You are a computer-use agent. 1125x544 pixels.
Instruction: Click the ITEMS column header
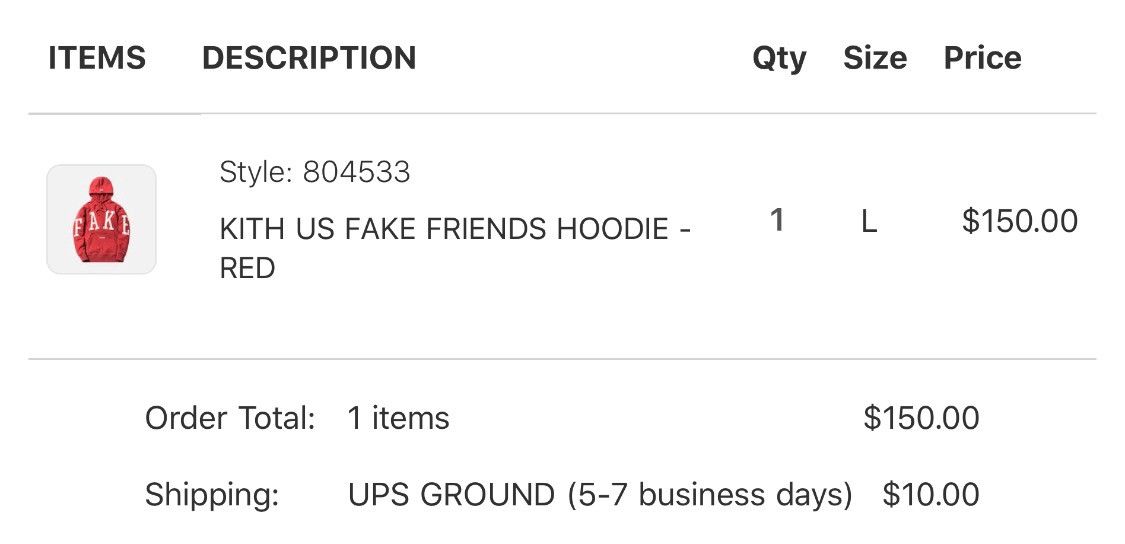(x=97, y=58)
